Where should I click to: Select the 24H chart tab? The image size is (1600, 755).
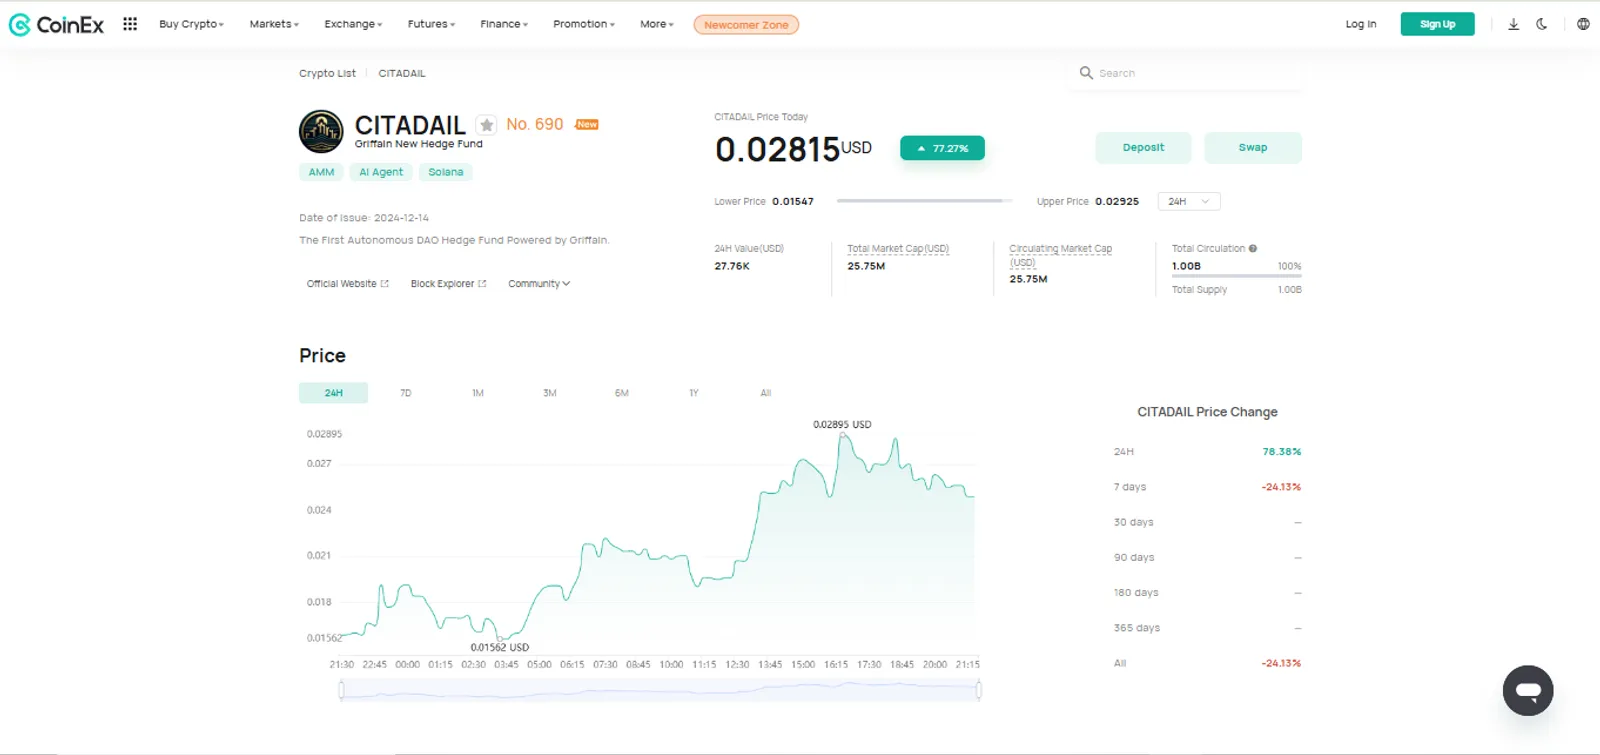tap(333, 393)
